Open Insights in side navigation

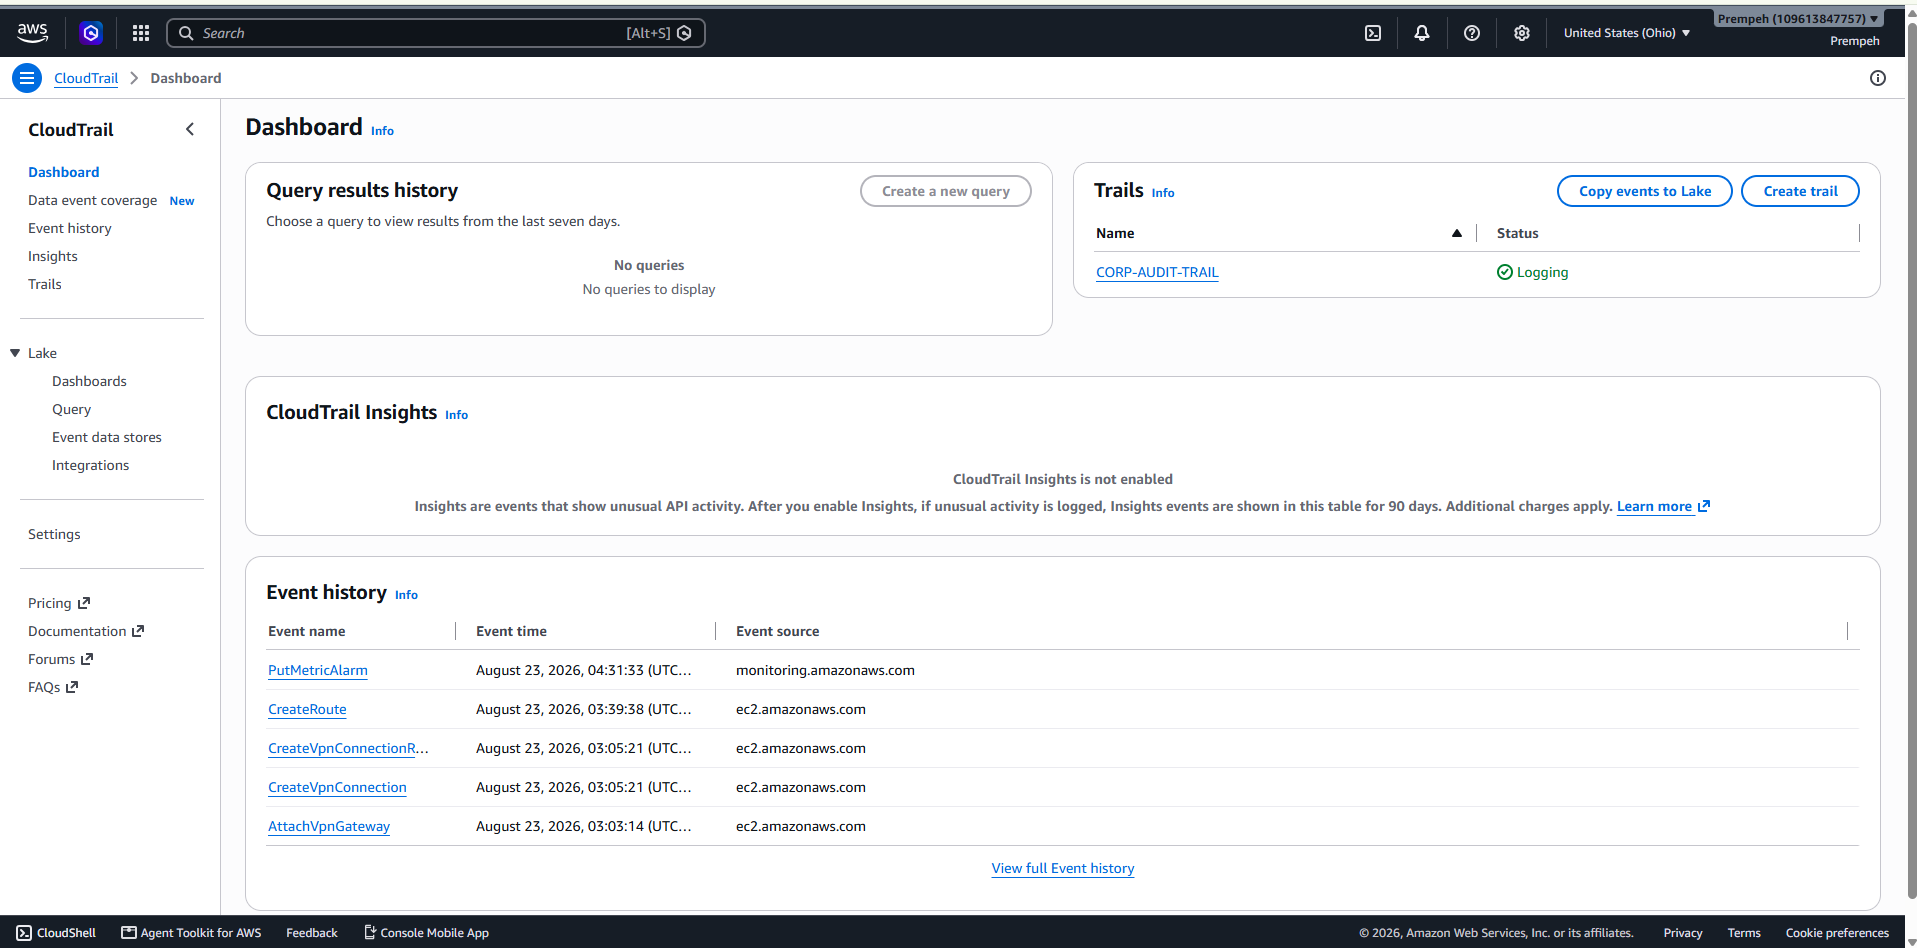pyautogui.click(x=53, y=256)
